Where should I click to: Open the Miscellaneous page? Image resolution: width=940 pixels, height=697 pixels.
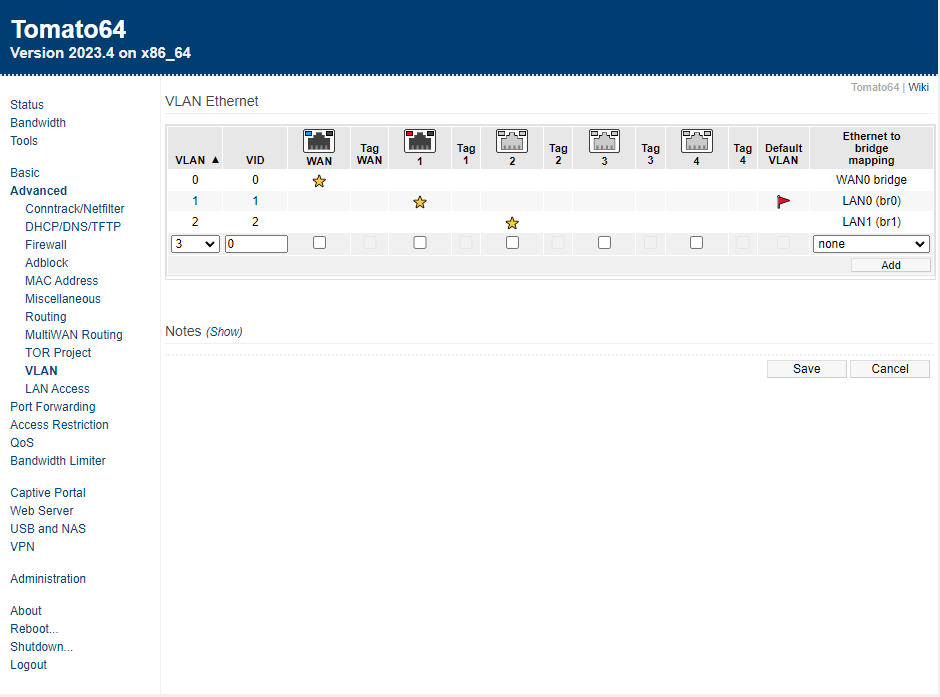(x=63, y=299)
